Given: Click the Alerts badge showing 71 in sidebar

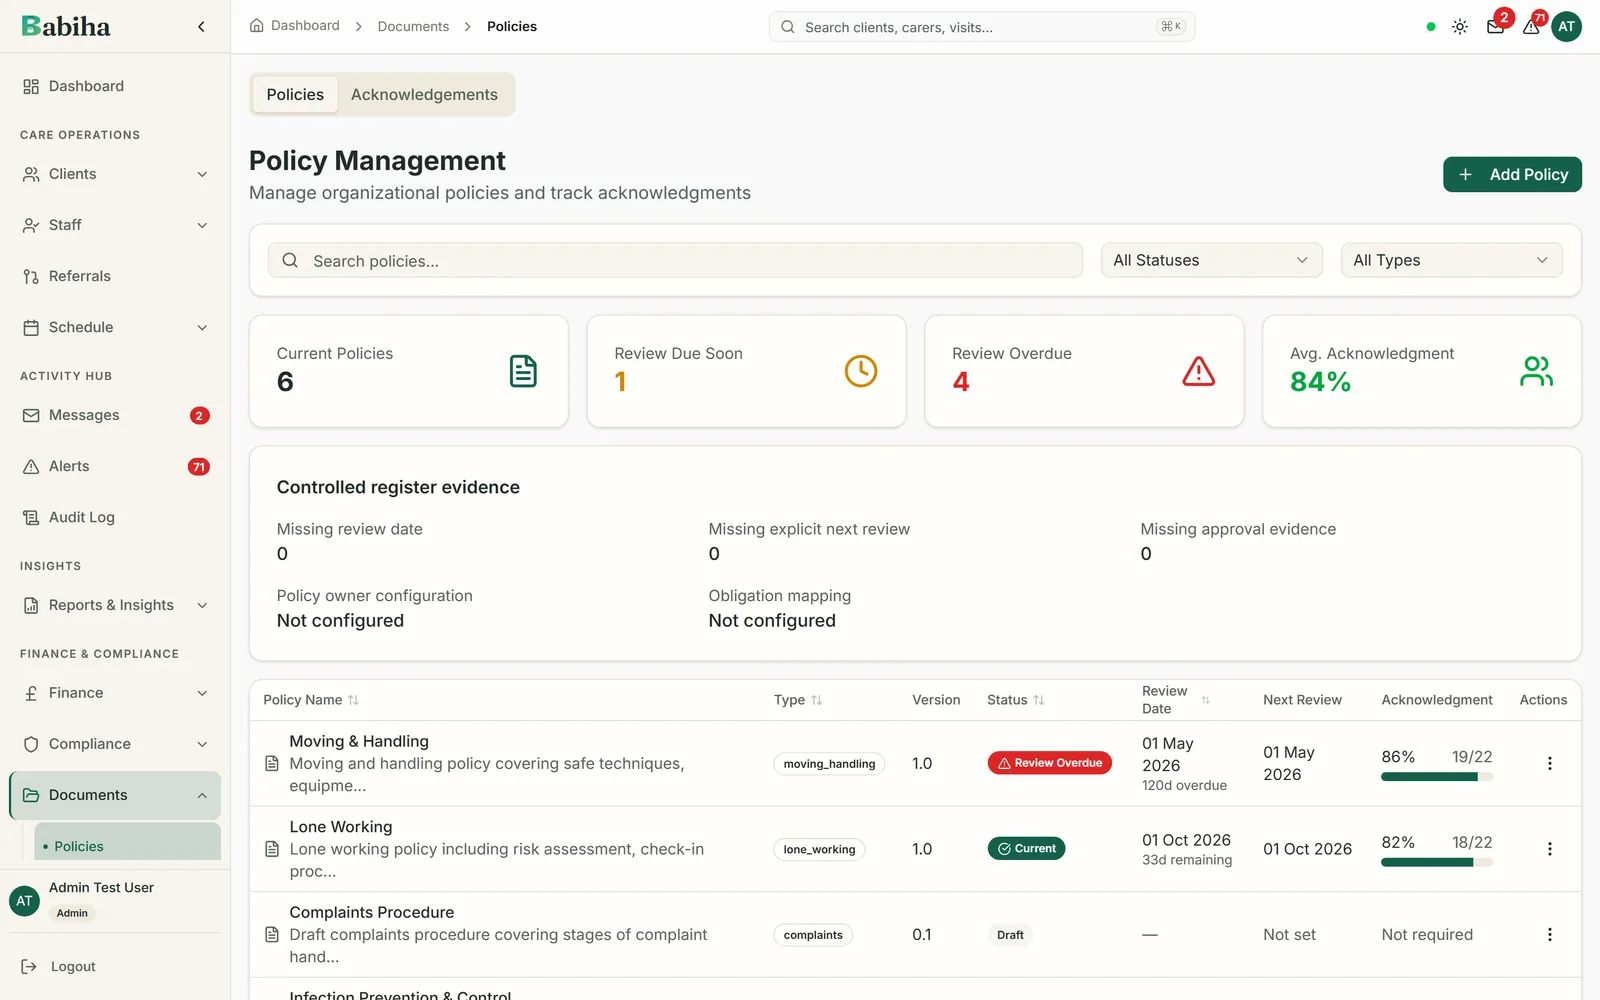Looking at the screenshot, I should [199, 466].
